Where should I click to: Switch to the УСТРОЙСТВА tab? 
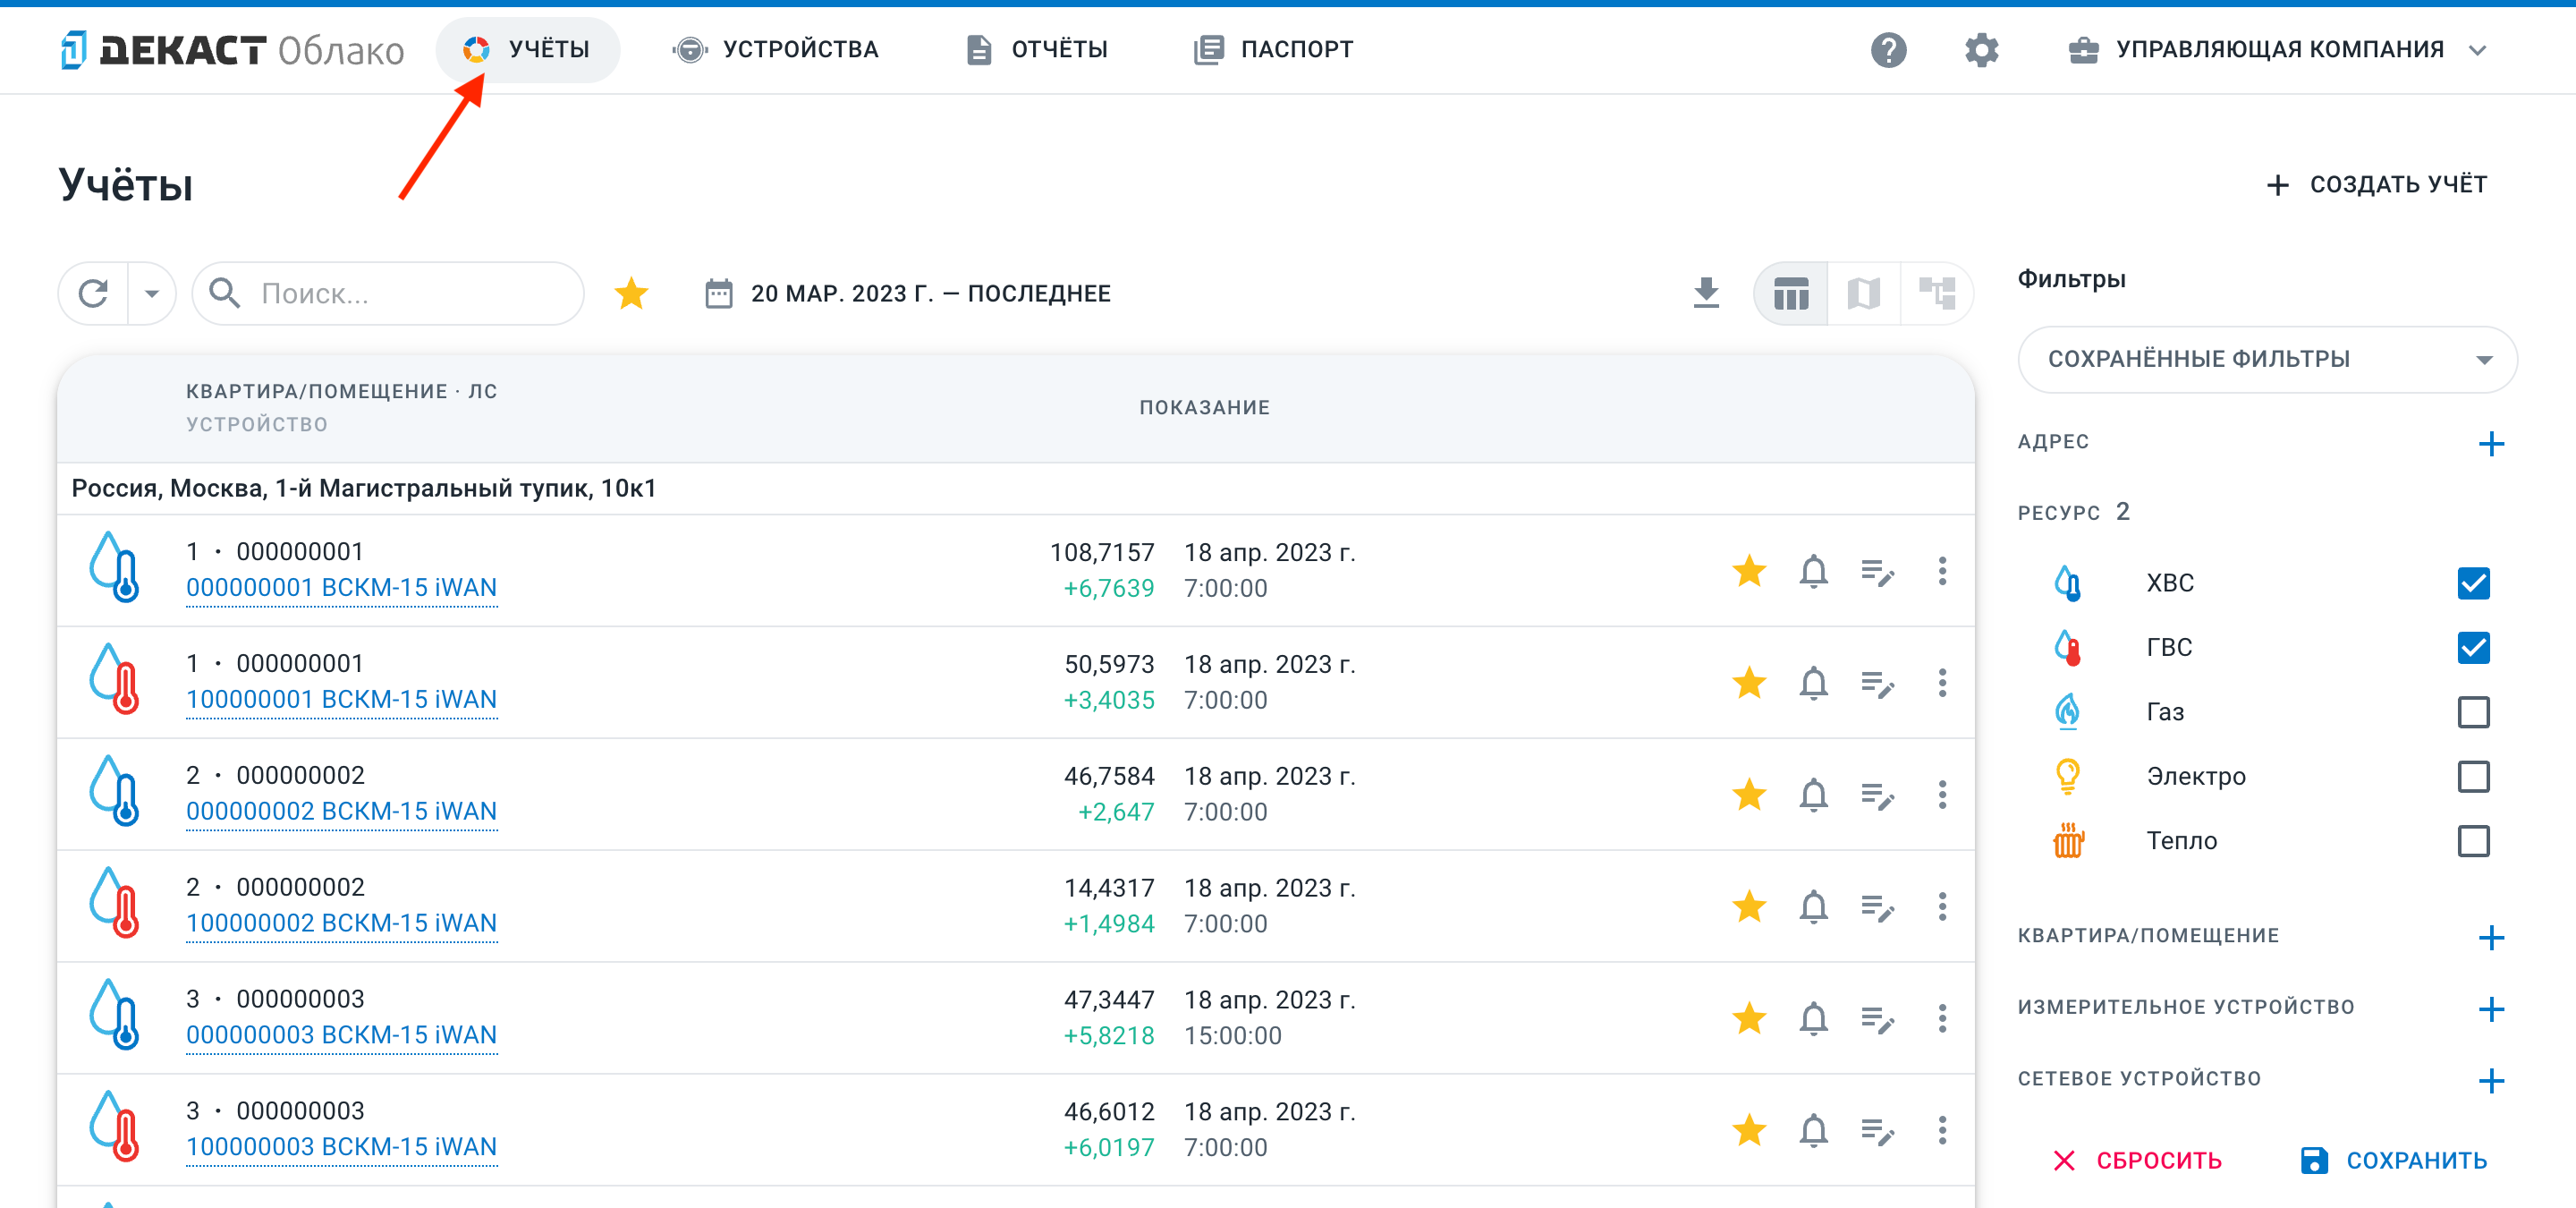[x=775, y=49]
